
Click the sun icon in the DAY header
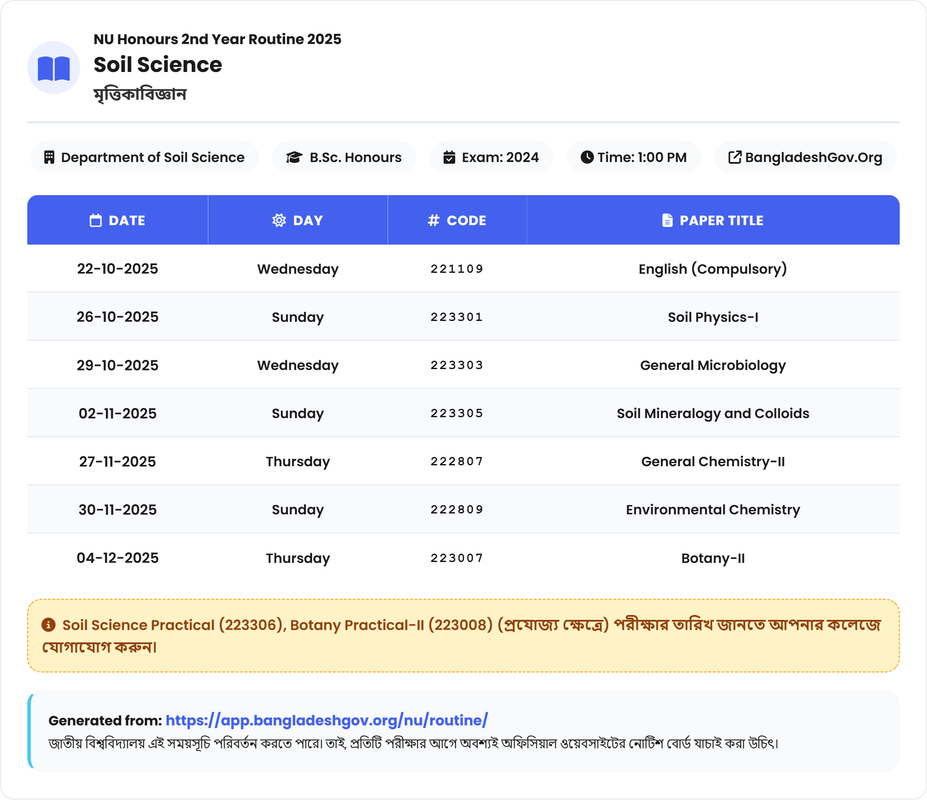coord(278,221)
